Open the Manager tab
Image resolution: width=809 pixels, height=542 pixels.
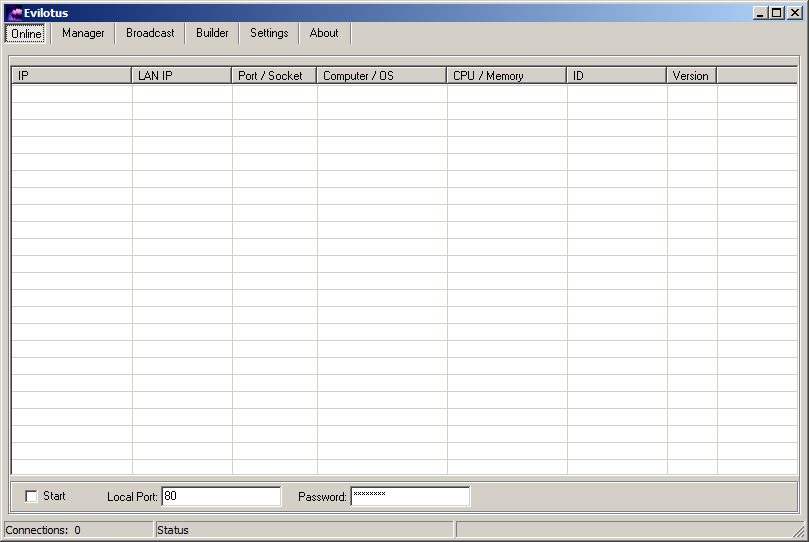click(x=83, y=33)
